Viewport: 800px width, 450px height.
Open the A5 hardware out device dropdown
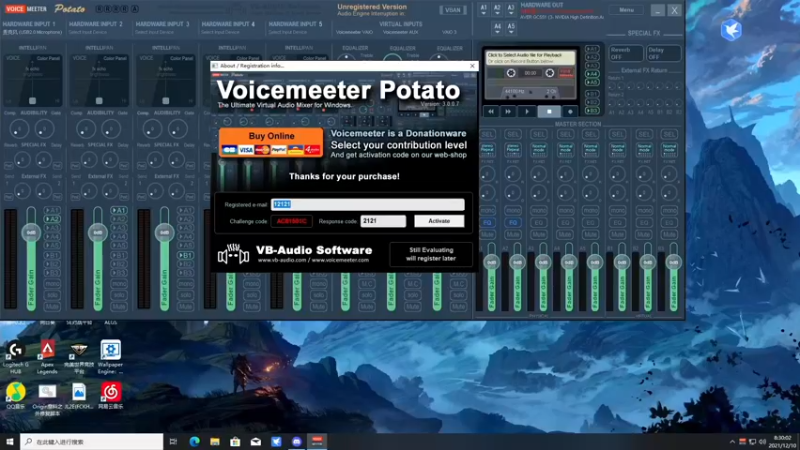[x=511, y=28]
